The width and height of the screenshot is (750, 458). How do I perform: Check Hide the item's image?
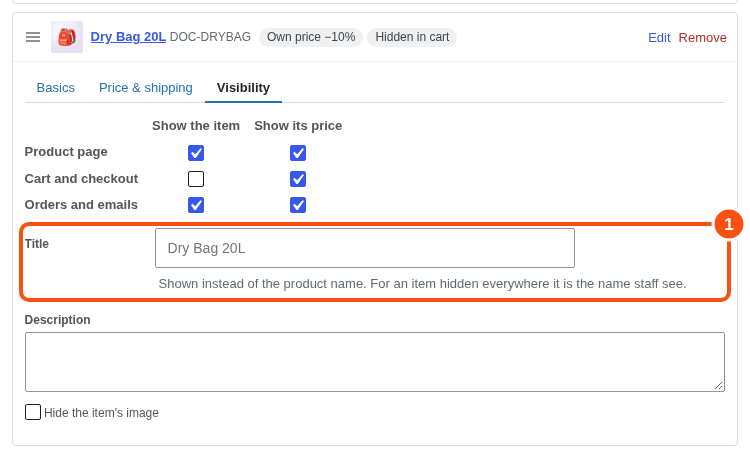(33, 412)
